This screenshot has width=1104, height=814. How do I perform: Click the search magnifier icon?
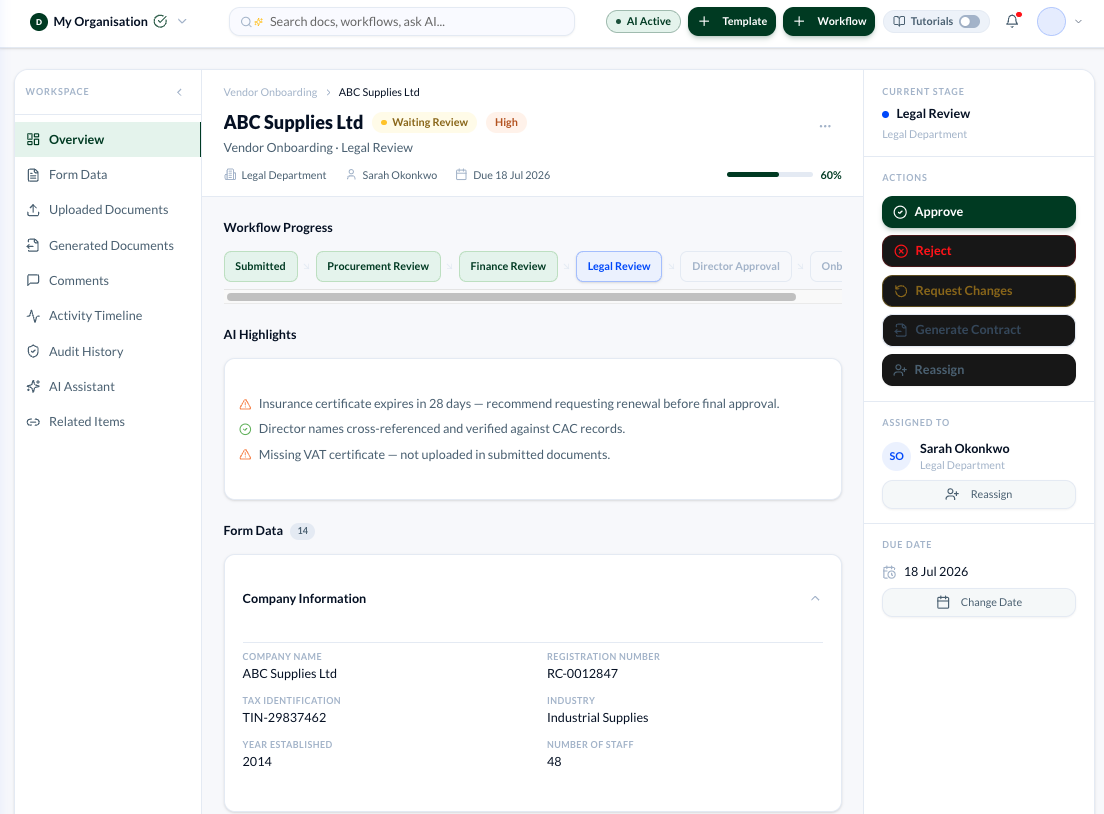pyautogui.click(x=246, y=22)
